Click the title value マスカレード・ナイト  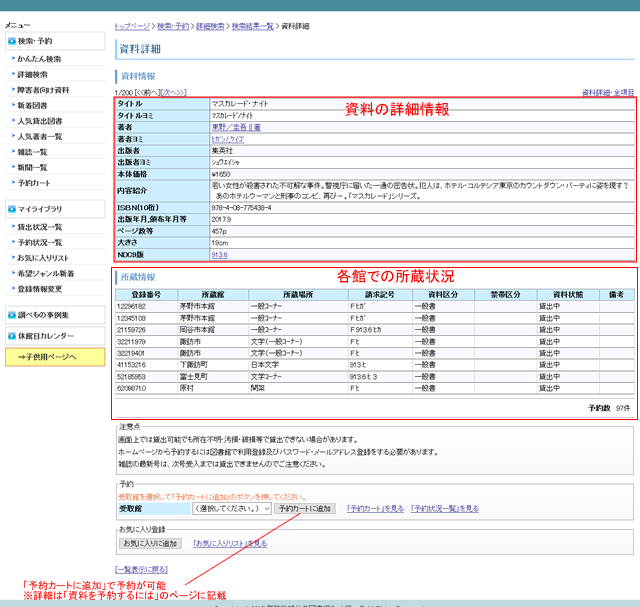click(240, 104)
